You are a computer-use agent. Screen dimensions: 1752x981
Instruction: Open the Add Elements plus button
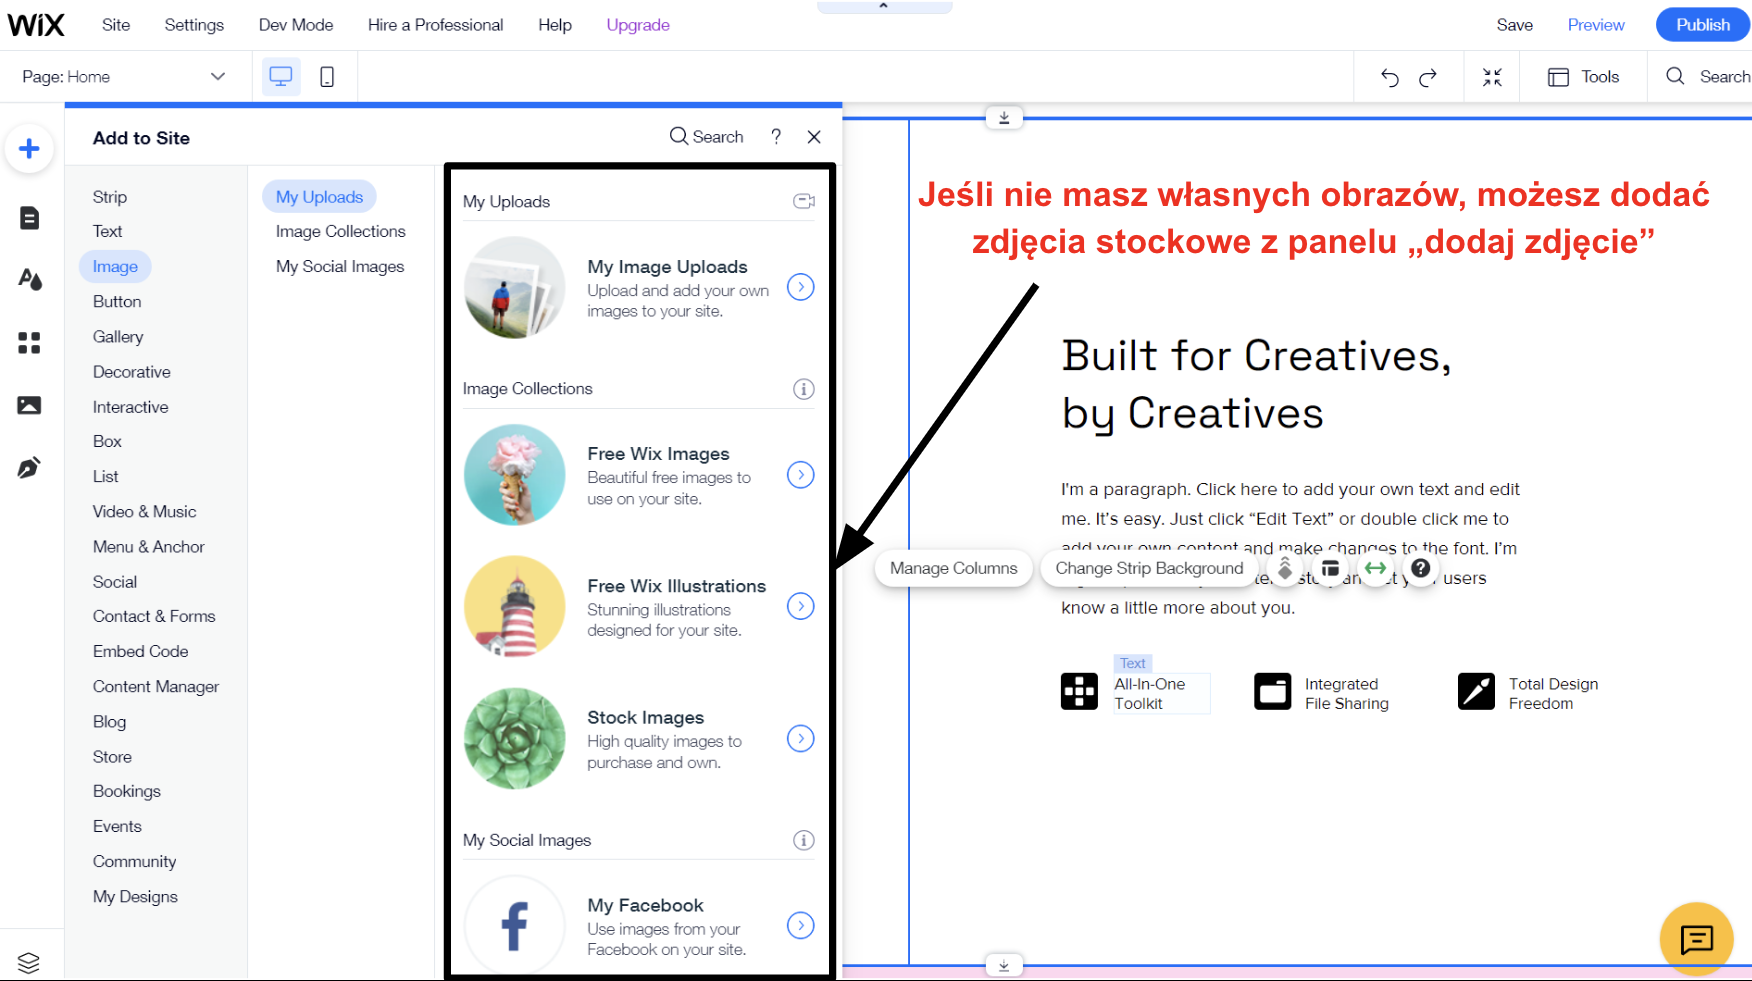pyautogui.click(x=29, y=149)
